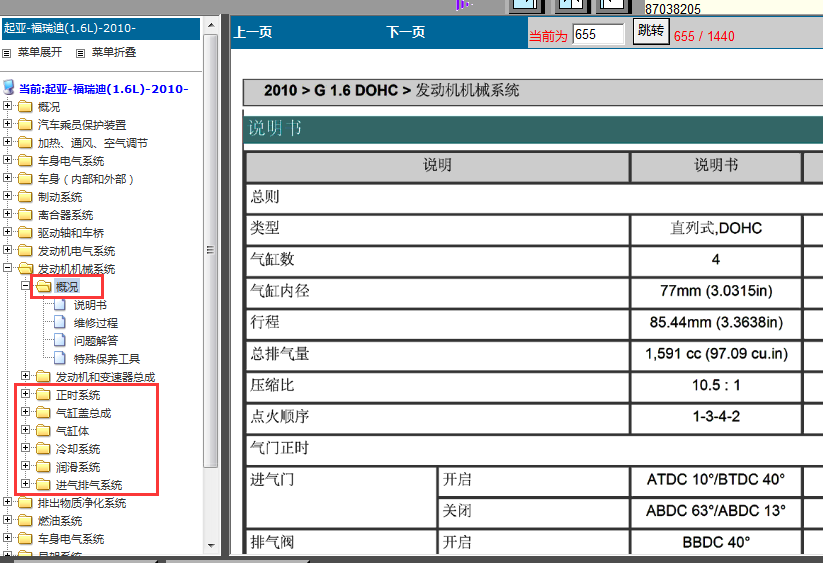Expand the 润滑系统 node
The height and width of the screenshot is (563, 823).
25,465
